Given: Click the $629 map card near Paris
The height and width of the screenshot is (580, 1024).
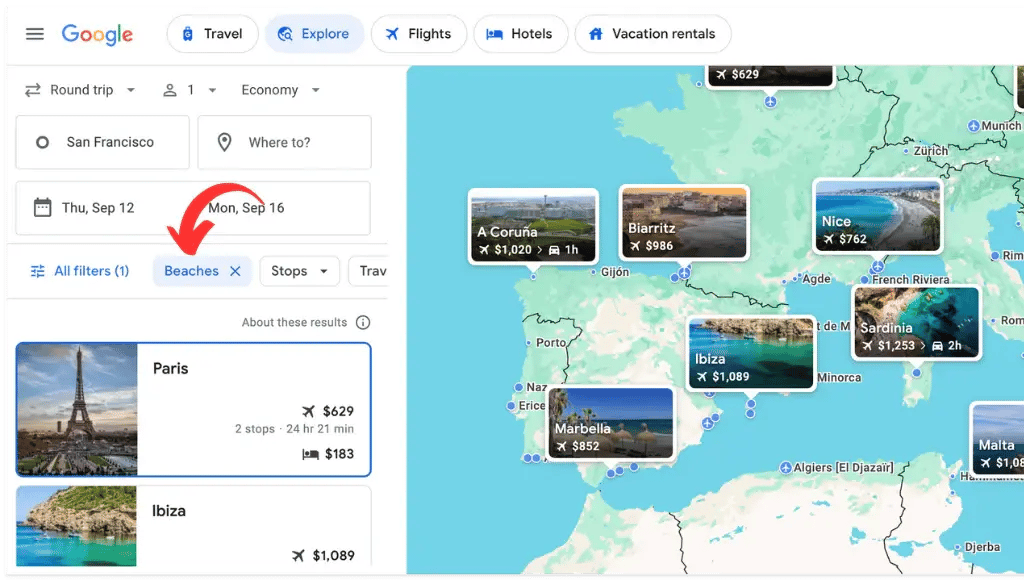Looking at the screenshot, I should (x=771, y=76).
